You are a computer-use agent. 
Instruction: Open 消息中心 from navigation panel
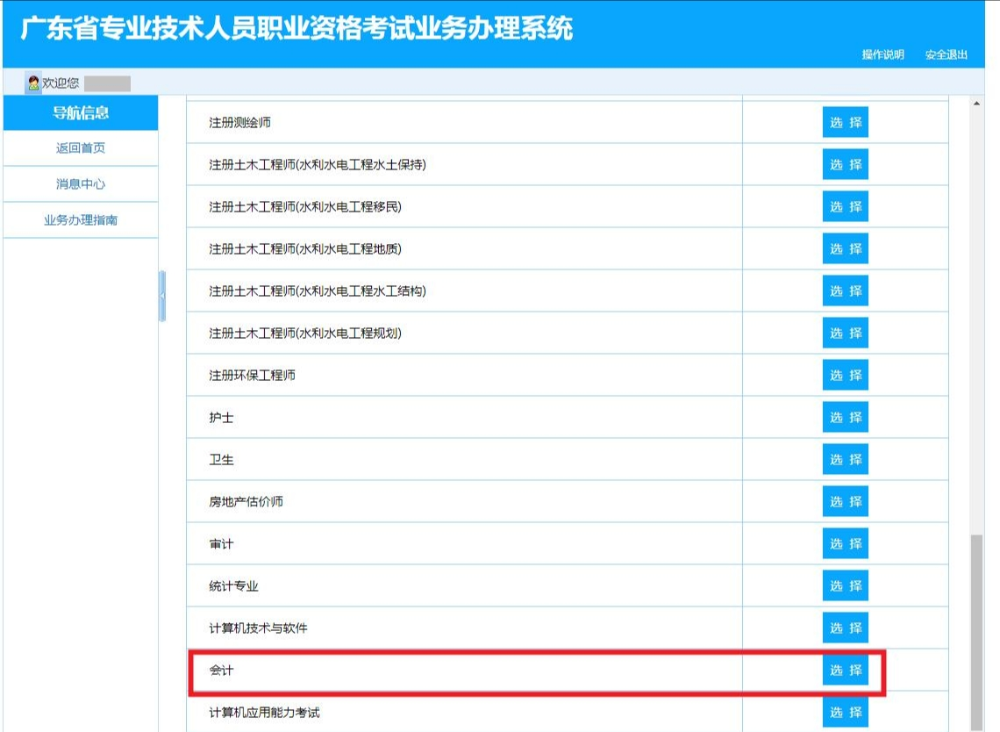coord(82,184)
